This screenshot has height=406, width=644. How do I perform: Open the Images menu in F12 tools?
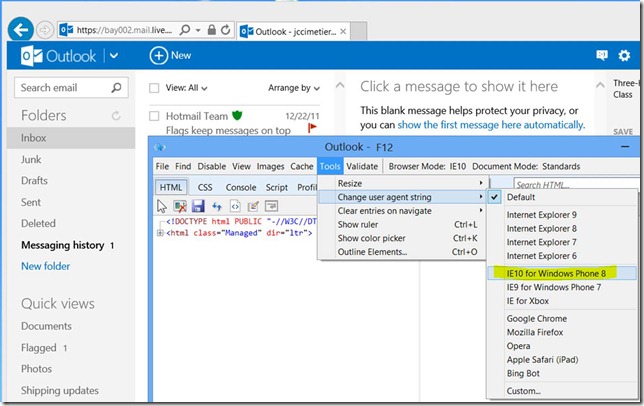(x=270, y=166)
